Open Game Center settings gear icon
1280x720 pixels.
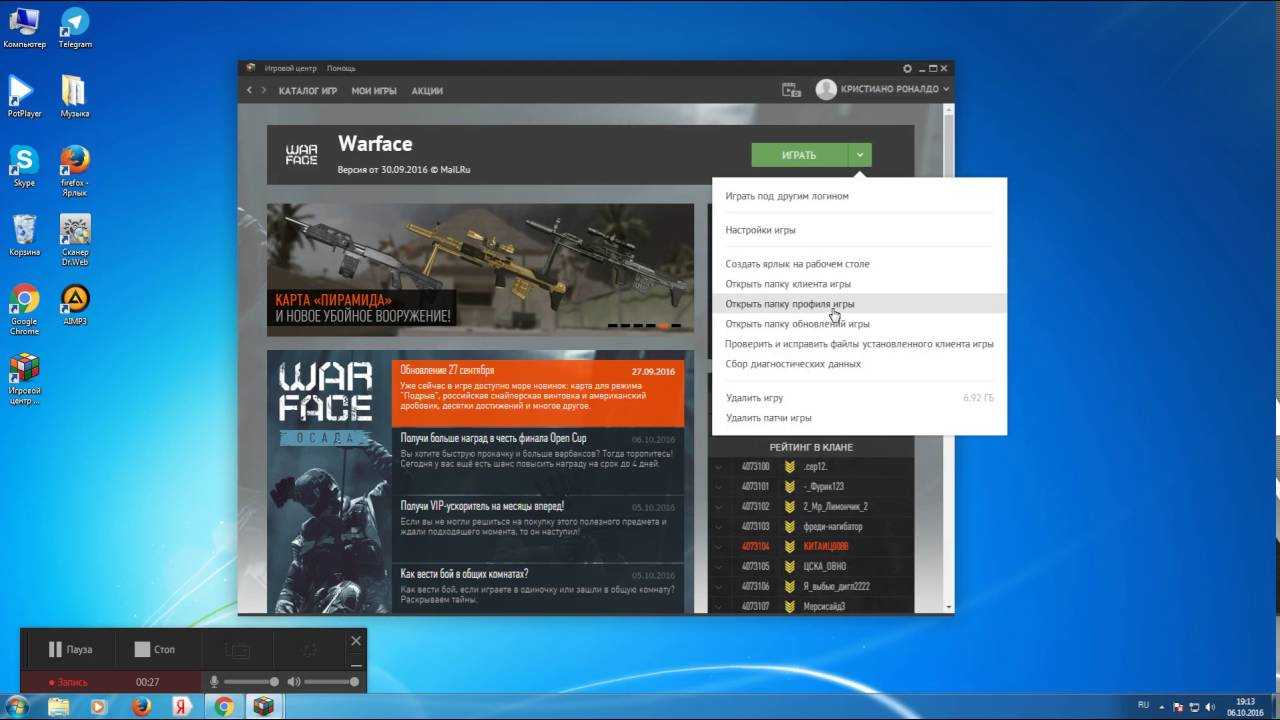pyautogui.click(x=907, y=68)
